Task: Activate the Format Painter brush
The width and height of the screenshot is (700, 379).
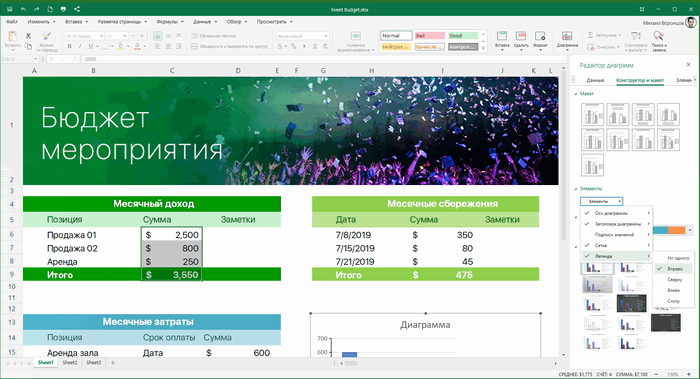Action: [x=46, y=35]
